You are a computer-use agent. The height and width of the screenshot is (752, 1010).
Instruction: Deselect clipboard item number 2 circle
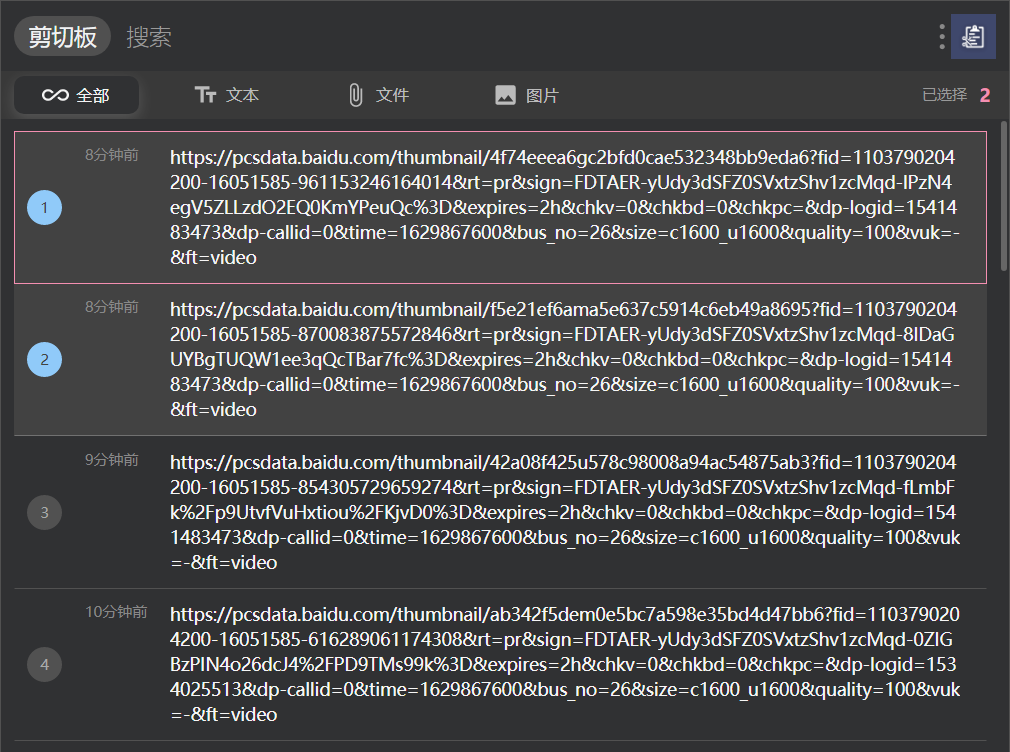pos(44,360)
